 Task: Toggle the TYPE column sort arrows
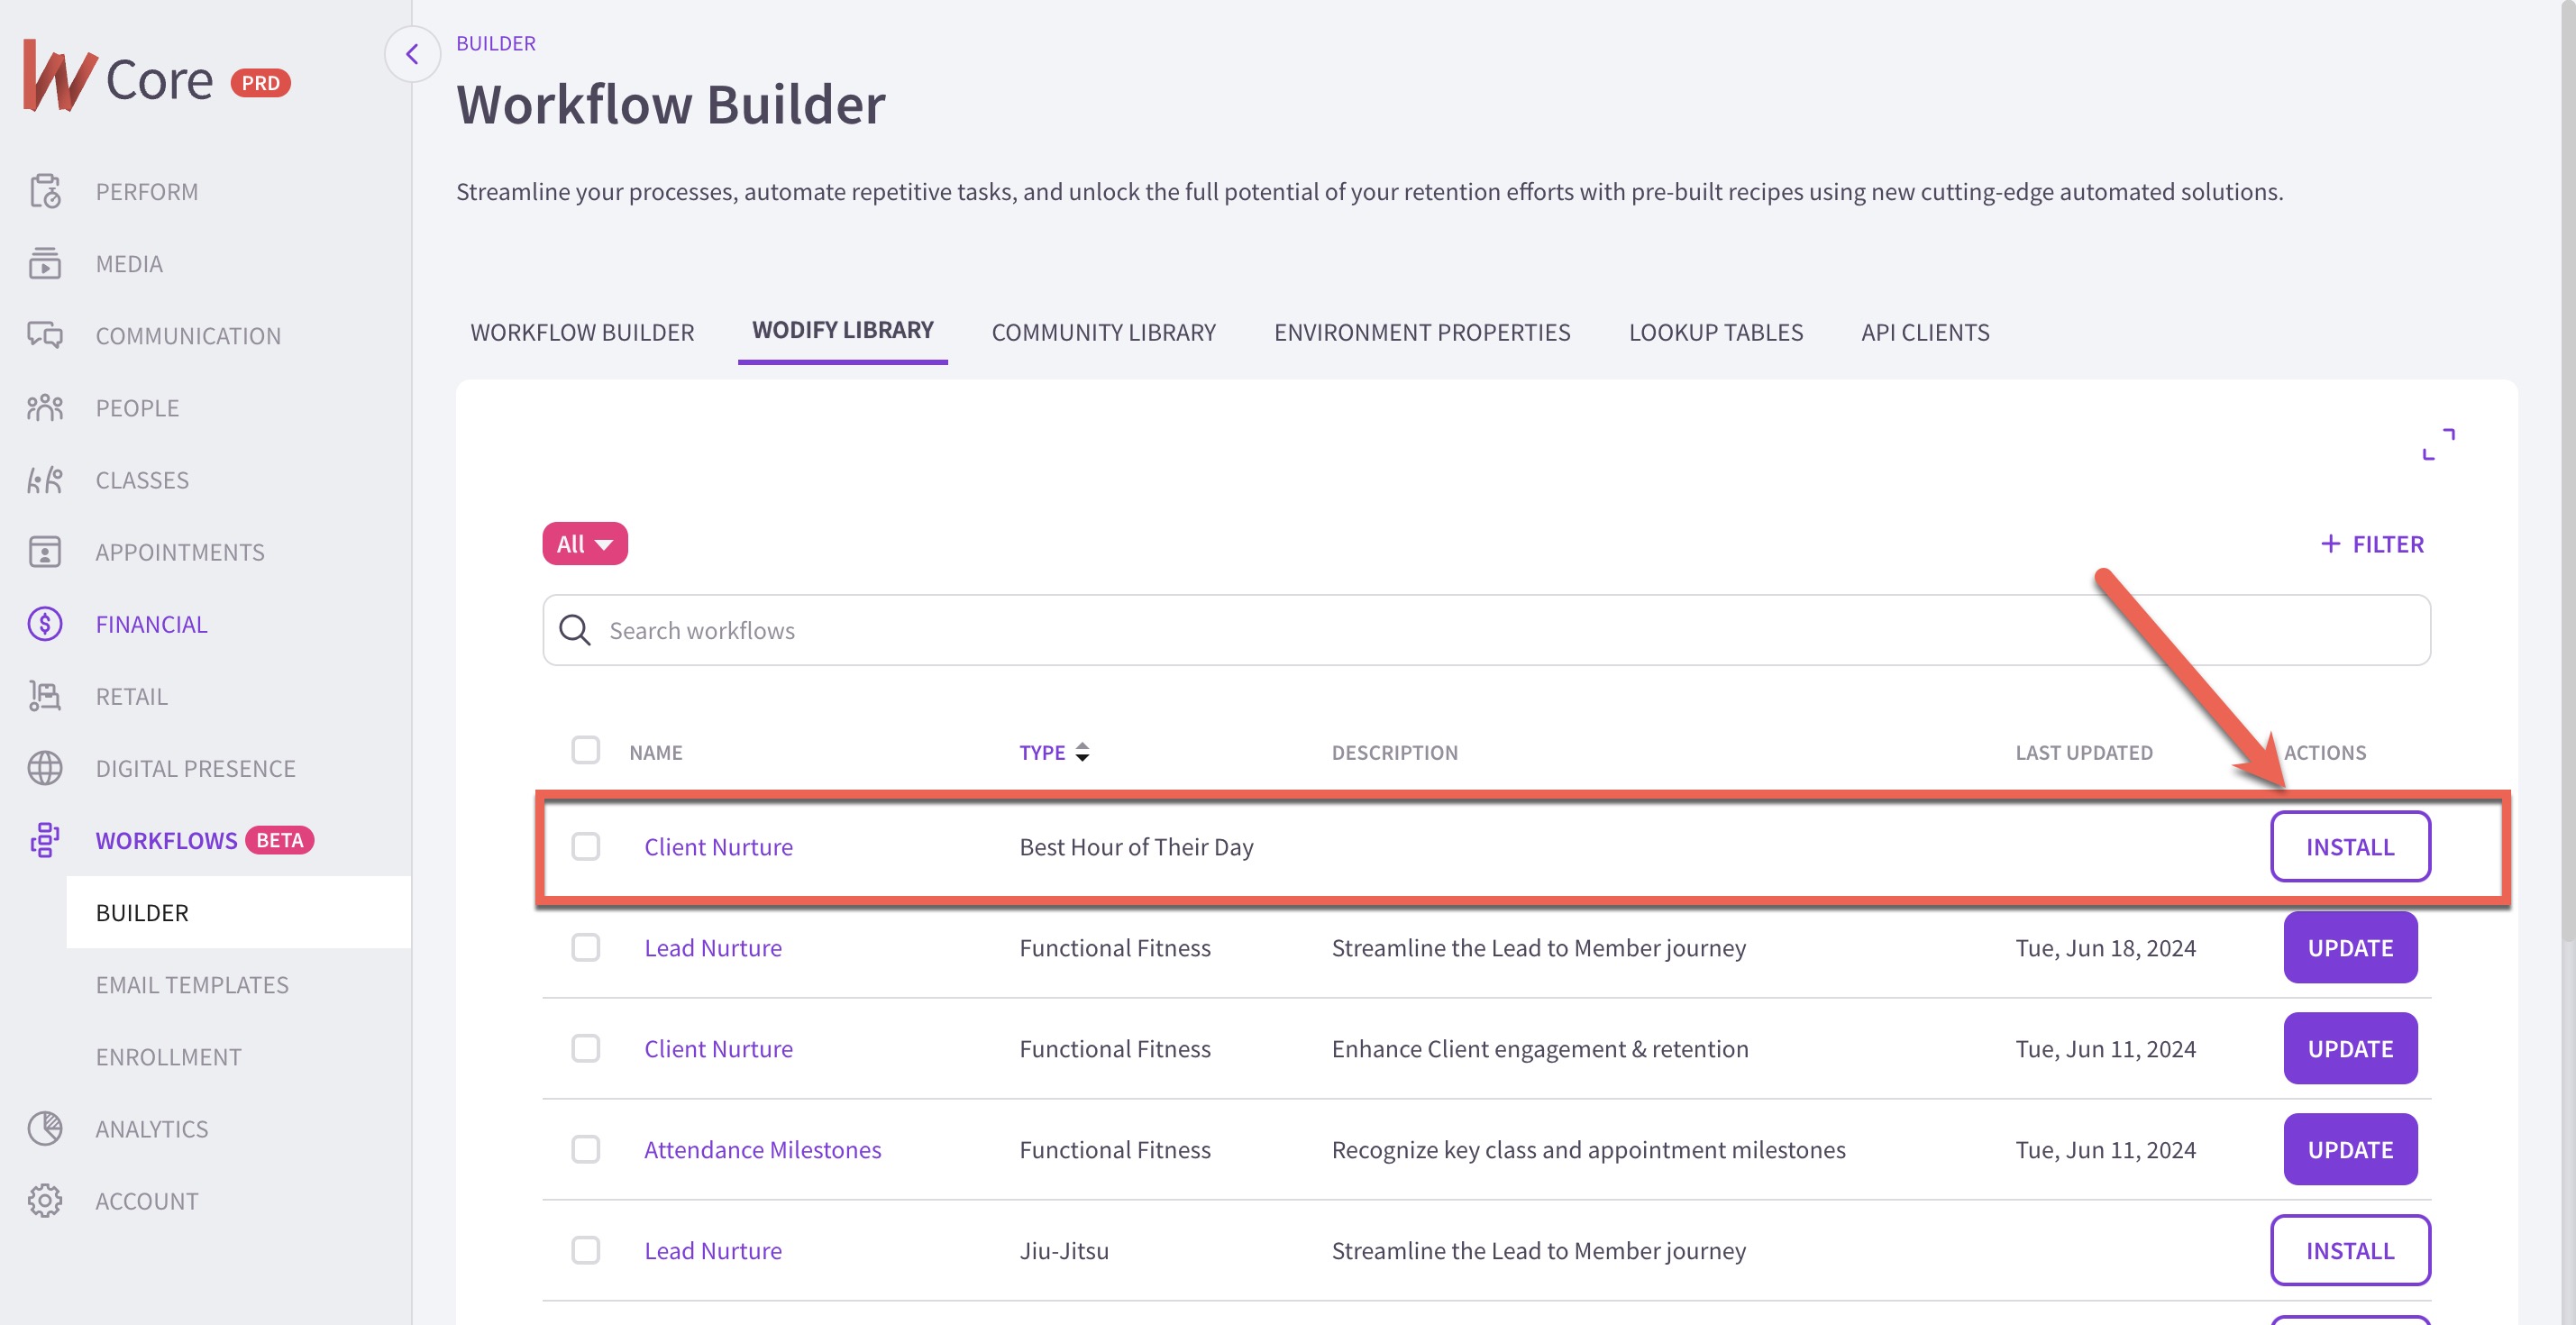point(1083,752)
